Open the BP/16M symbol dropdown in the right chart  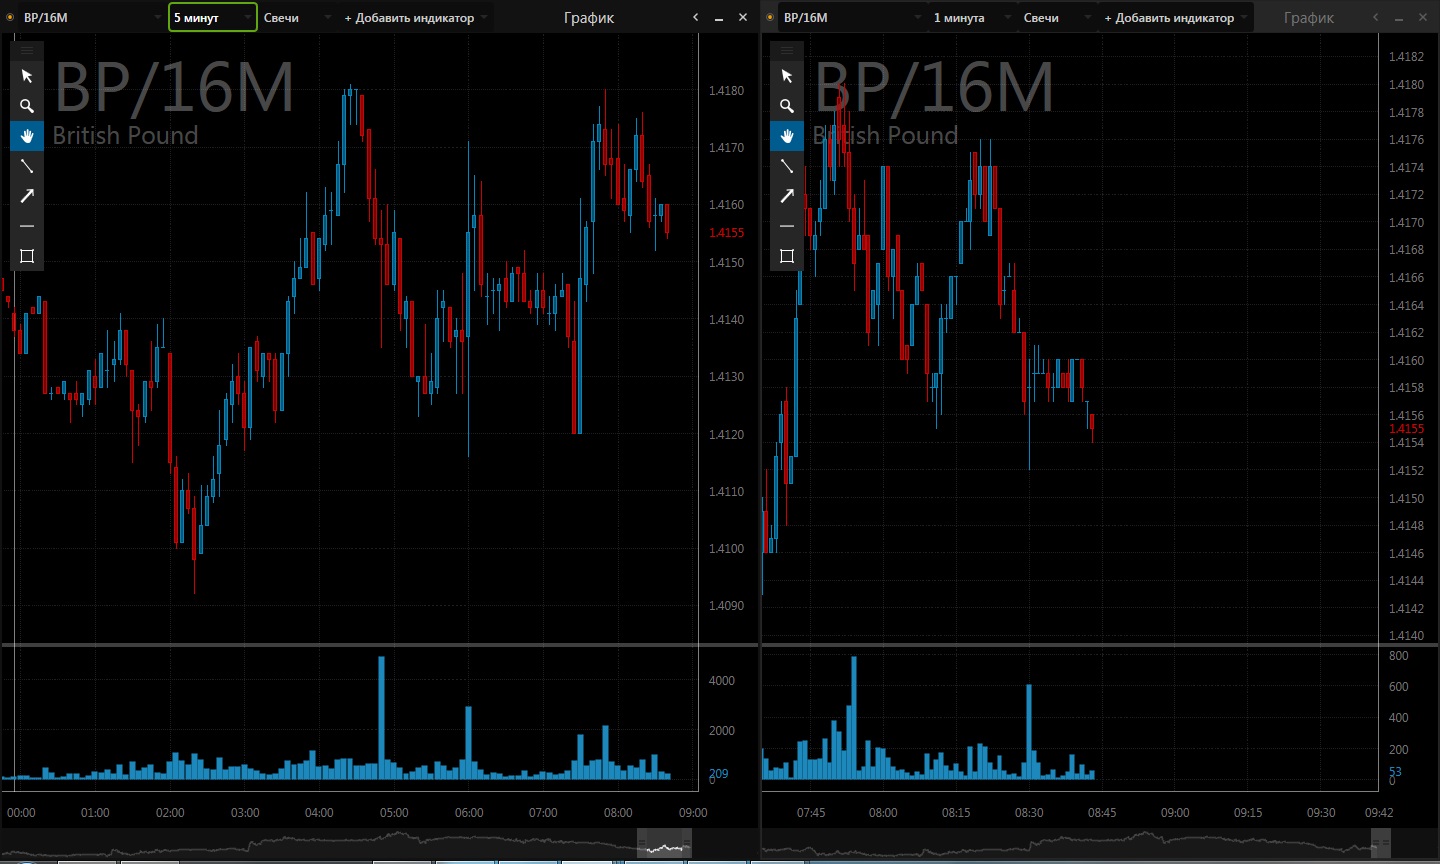pos(852,18)
